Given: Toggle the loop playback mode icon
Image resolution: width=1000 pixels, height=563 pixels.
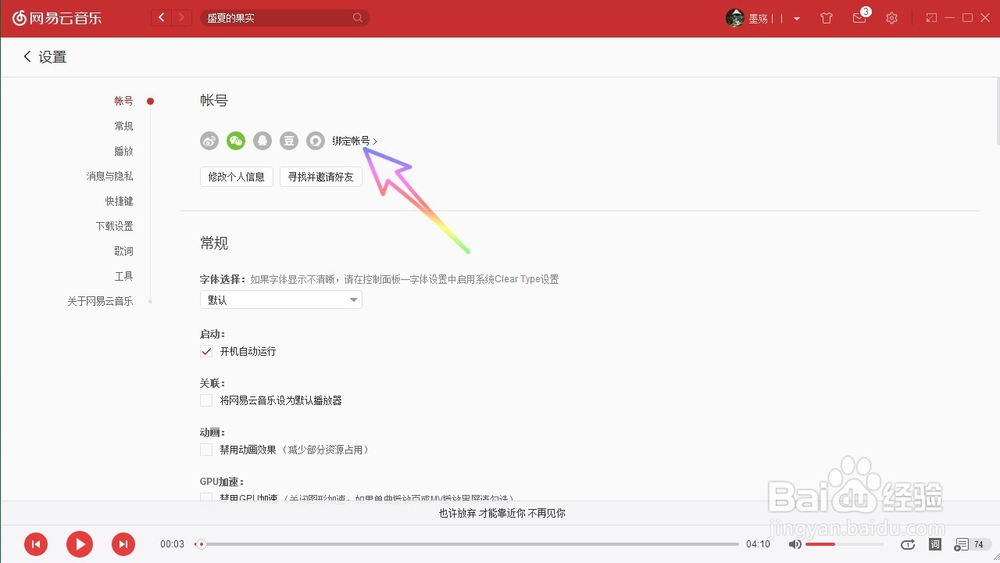Looking at the screenshot, I should tap(908, 544).
